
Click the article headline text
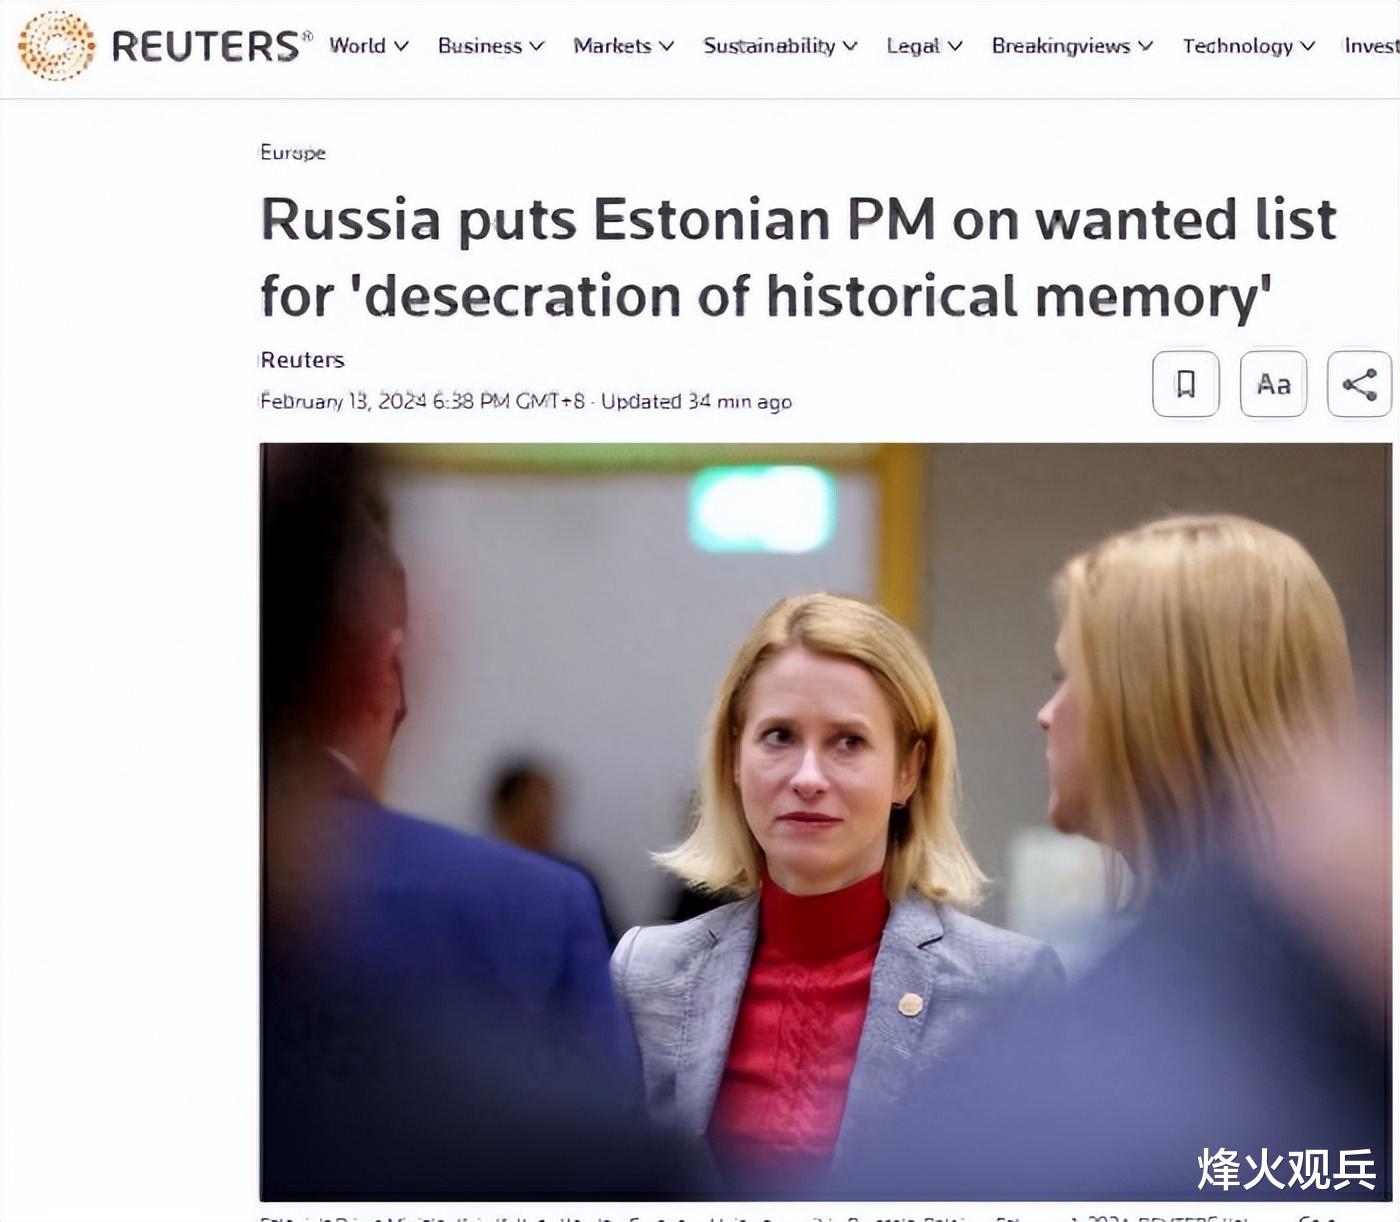[798, 258]
